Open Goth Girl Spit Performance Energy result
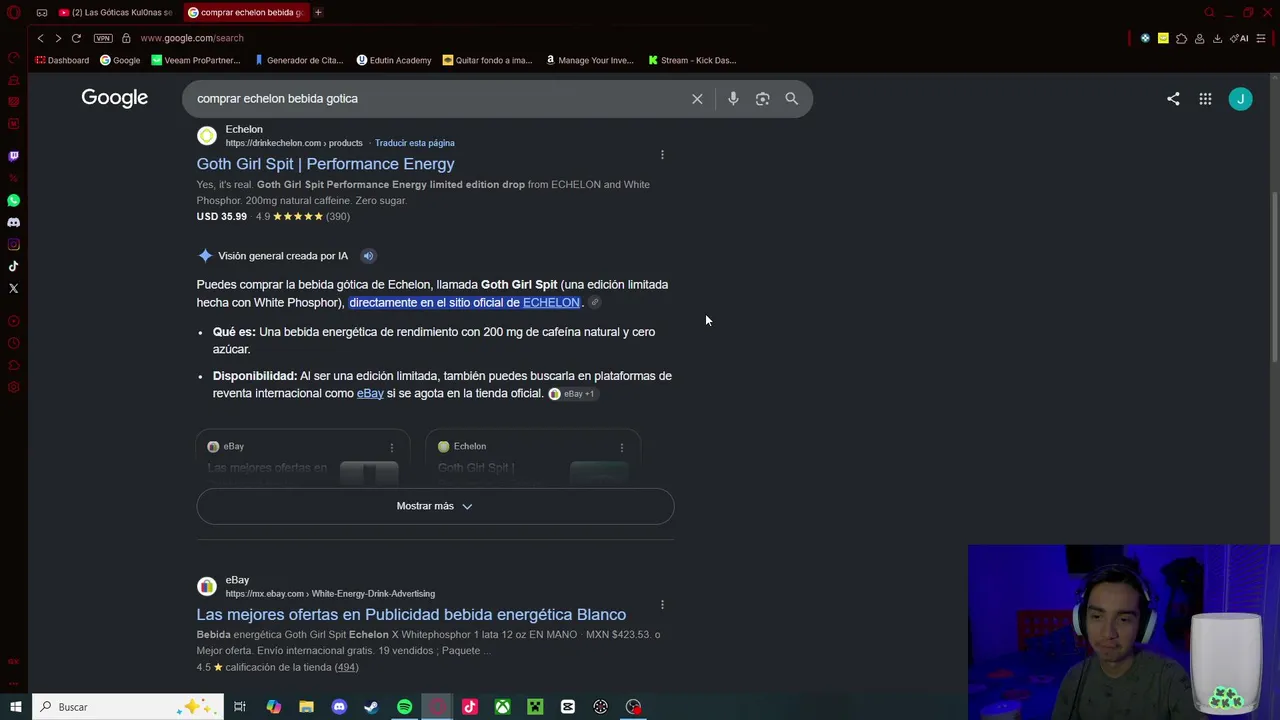This screenshot has height=720, width=1280. click(325, 164)
